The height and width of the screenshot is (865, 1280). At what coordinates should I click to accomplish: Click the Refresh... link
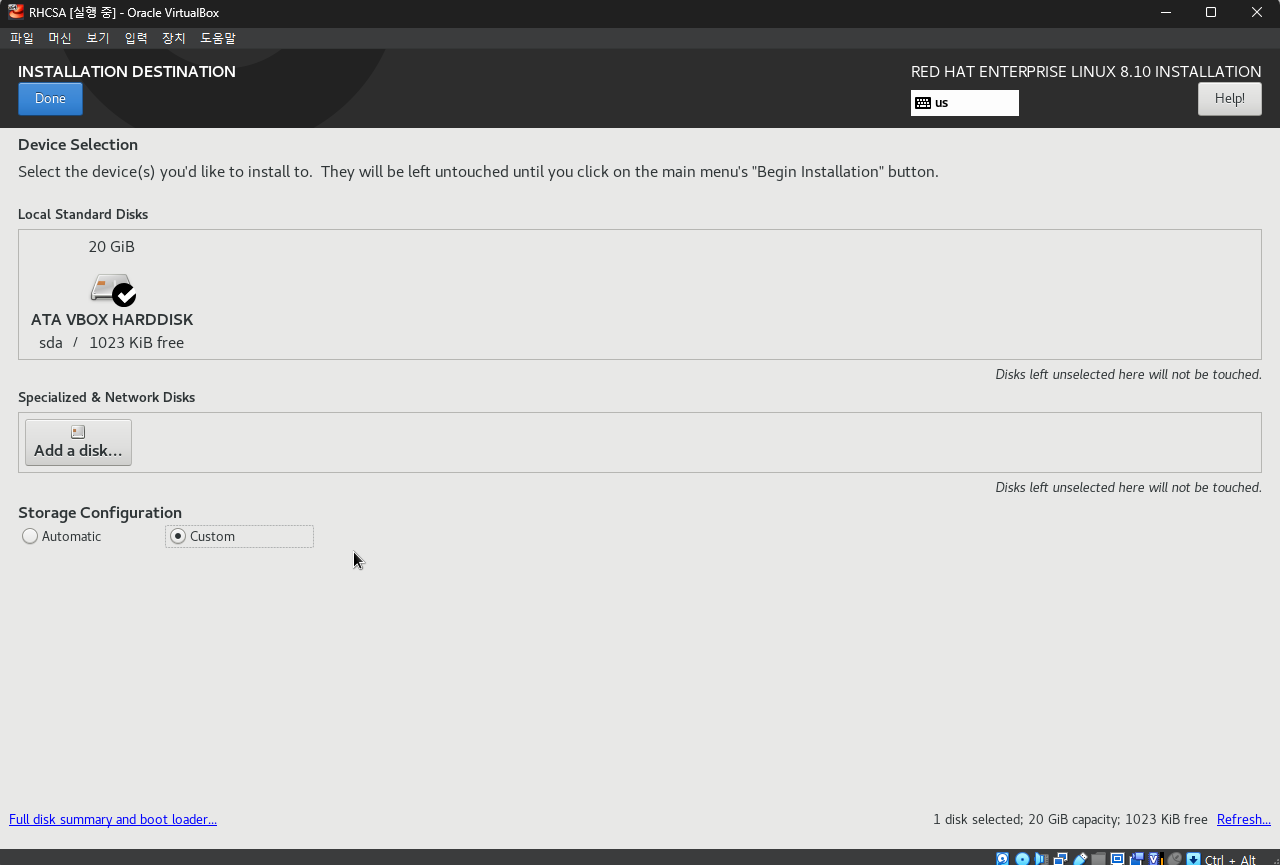coord(1243,819)
